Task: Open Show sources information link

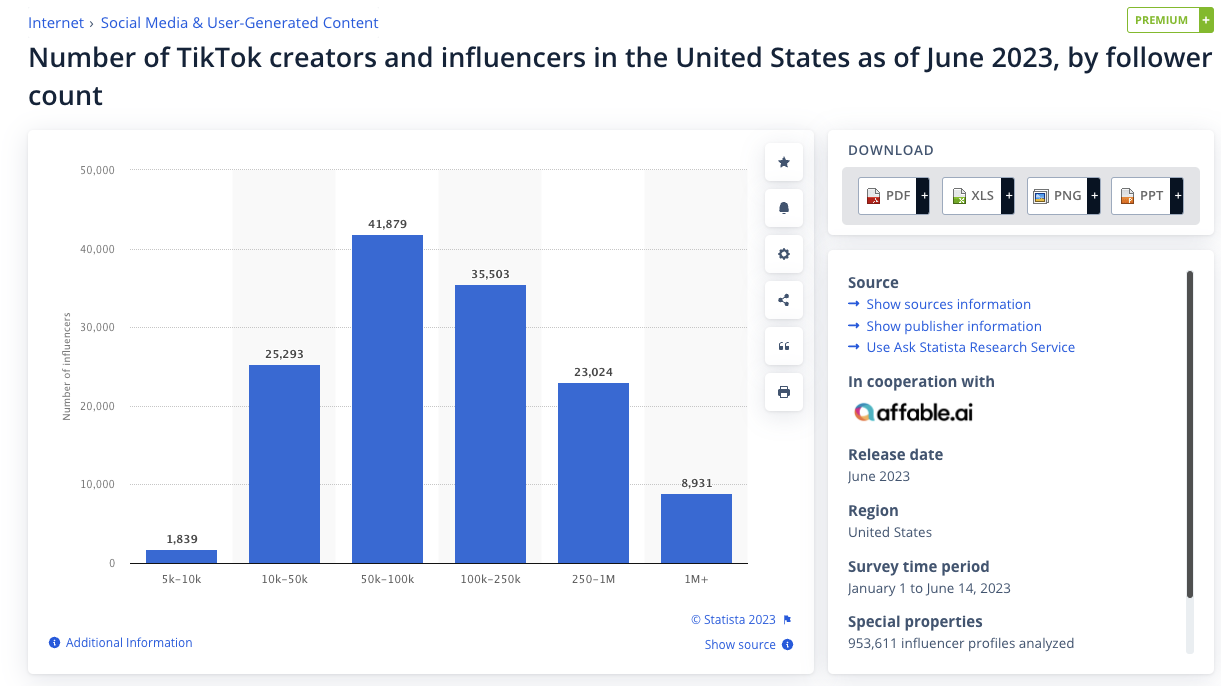Action: point(948,304)
